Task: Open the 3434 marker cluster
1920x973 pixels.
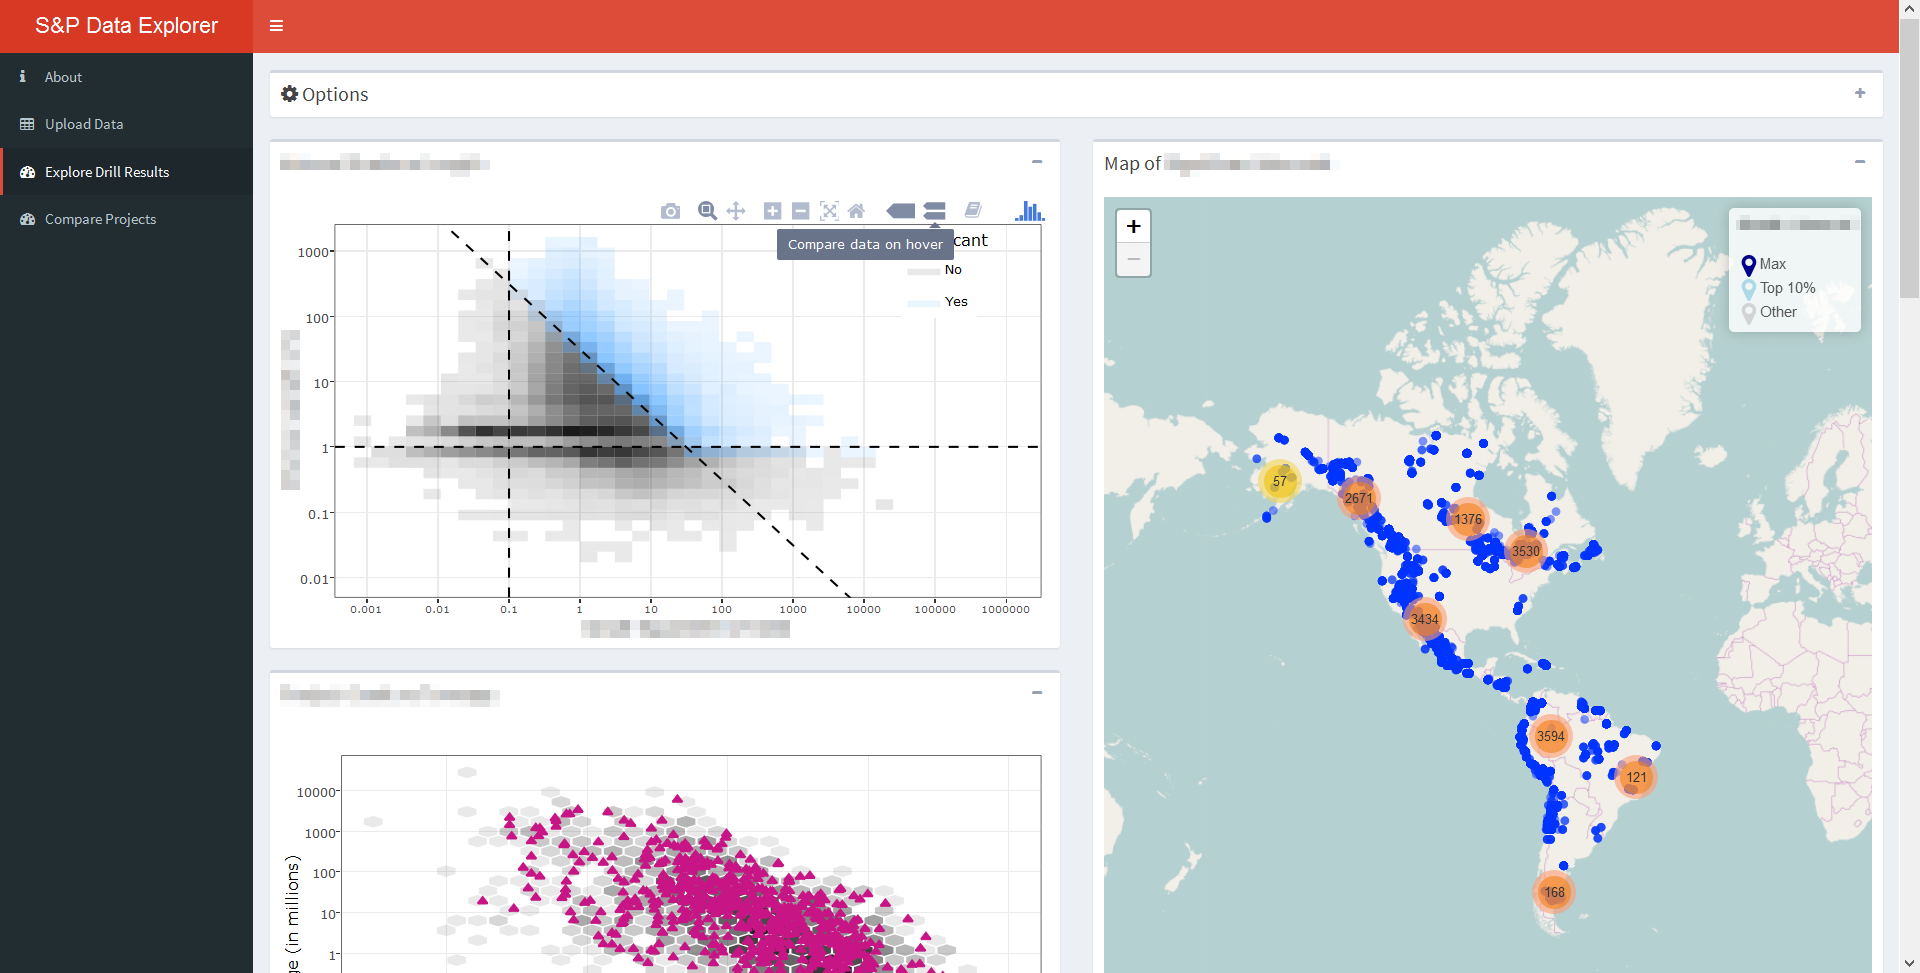Action: [x=1424, y=619]
